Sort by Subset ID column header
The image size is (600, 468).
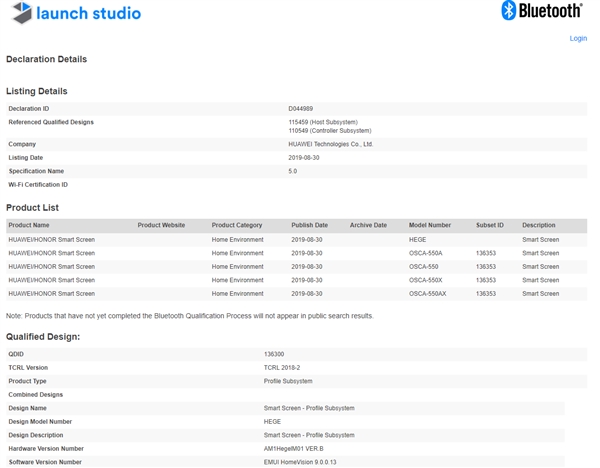(x=490, y=225)
